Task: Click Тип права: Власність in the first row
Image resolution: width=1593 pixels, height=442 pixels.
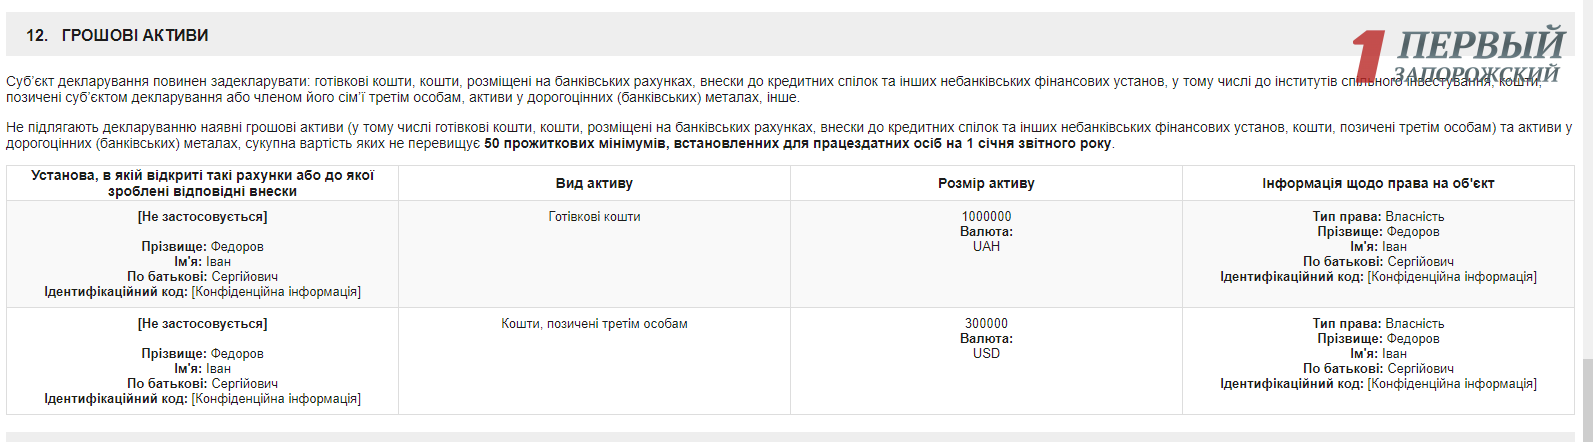Action: [1378, 216]
